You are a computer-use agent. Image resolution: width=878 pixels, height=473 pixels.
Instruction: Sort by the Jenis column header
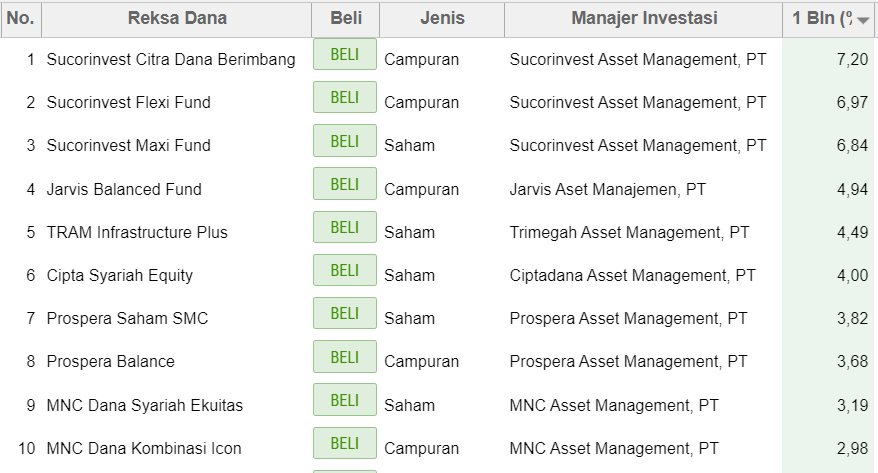tap(442, 18)
